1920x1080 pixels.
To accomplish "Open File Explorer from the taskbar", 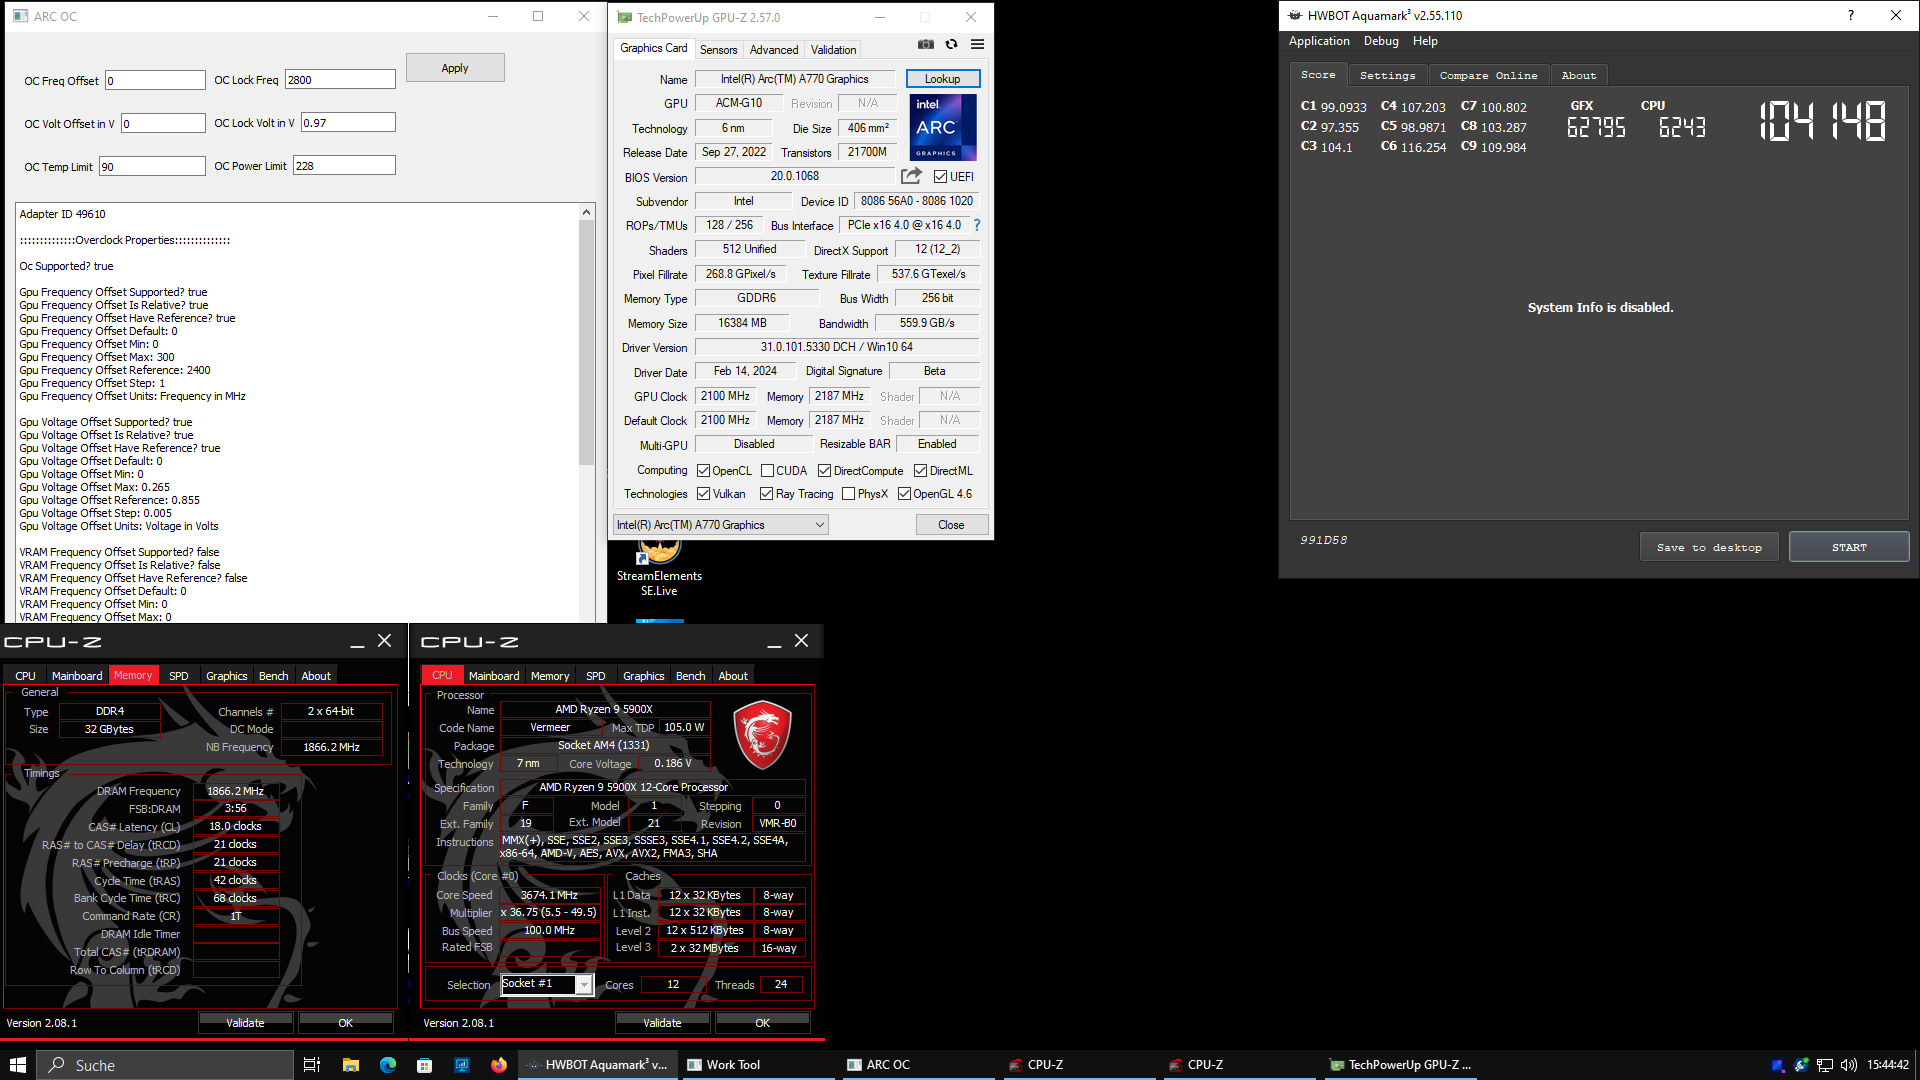I will click(x=350, y=1065).
